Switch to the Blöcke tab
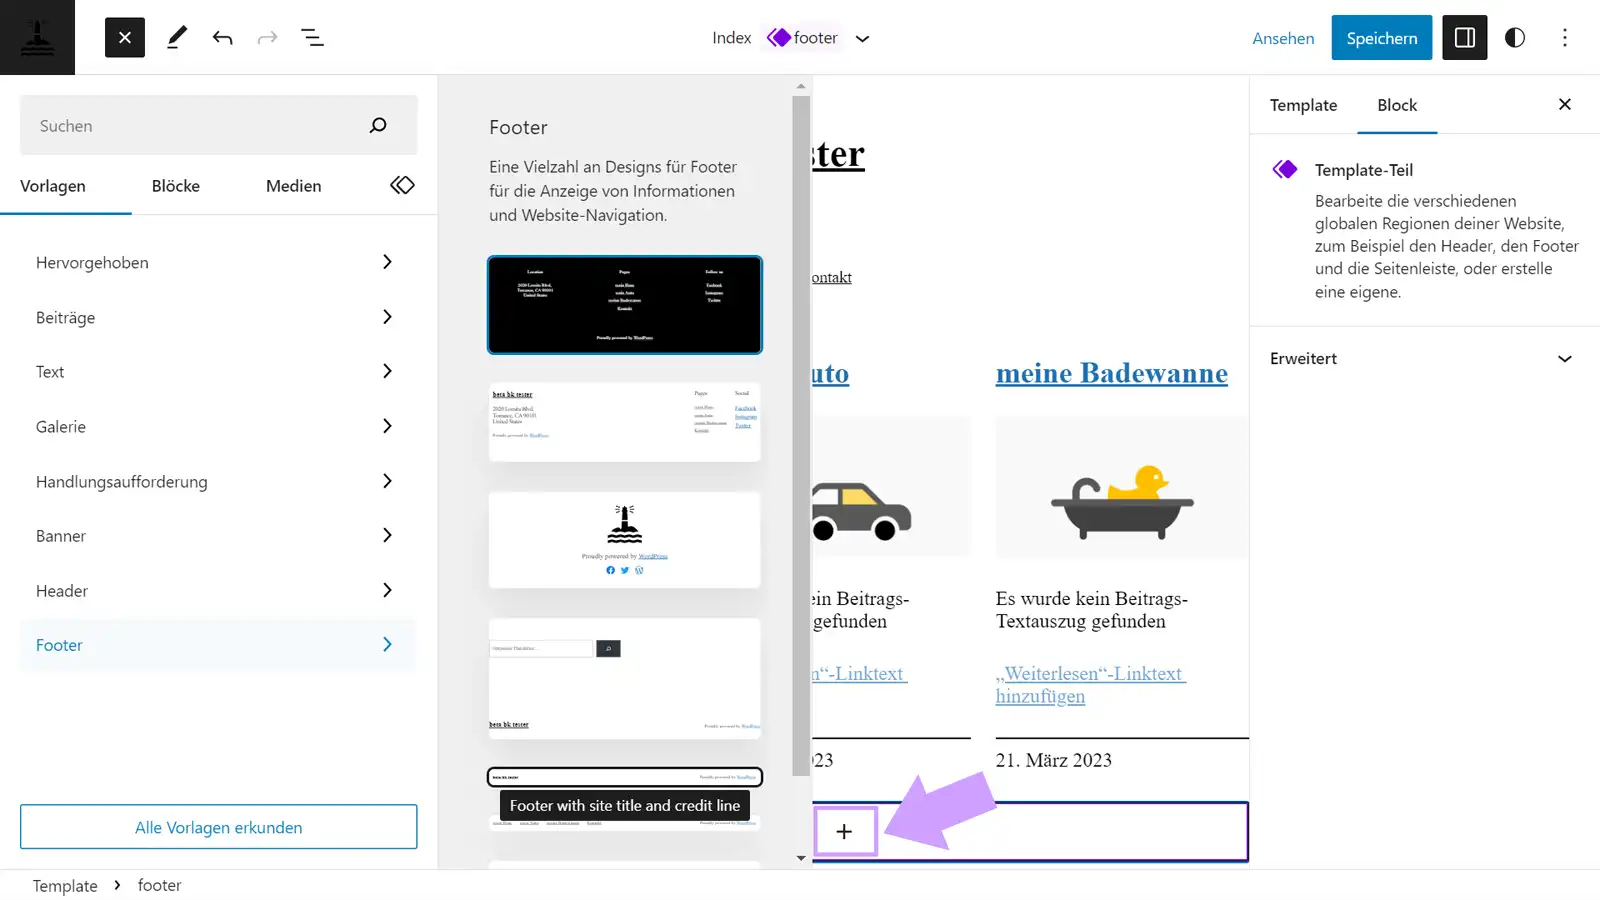 [176, 186]
